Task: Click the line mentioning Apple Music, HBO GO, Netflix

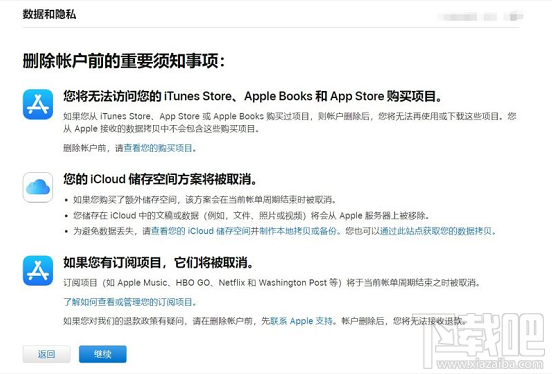Action: [x=272, y=282]
